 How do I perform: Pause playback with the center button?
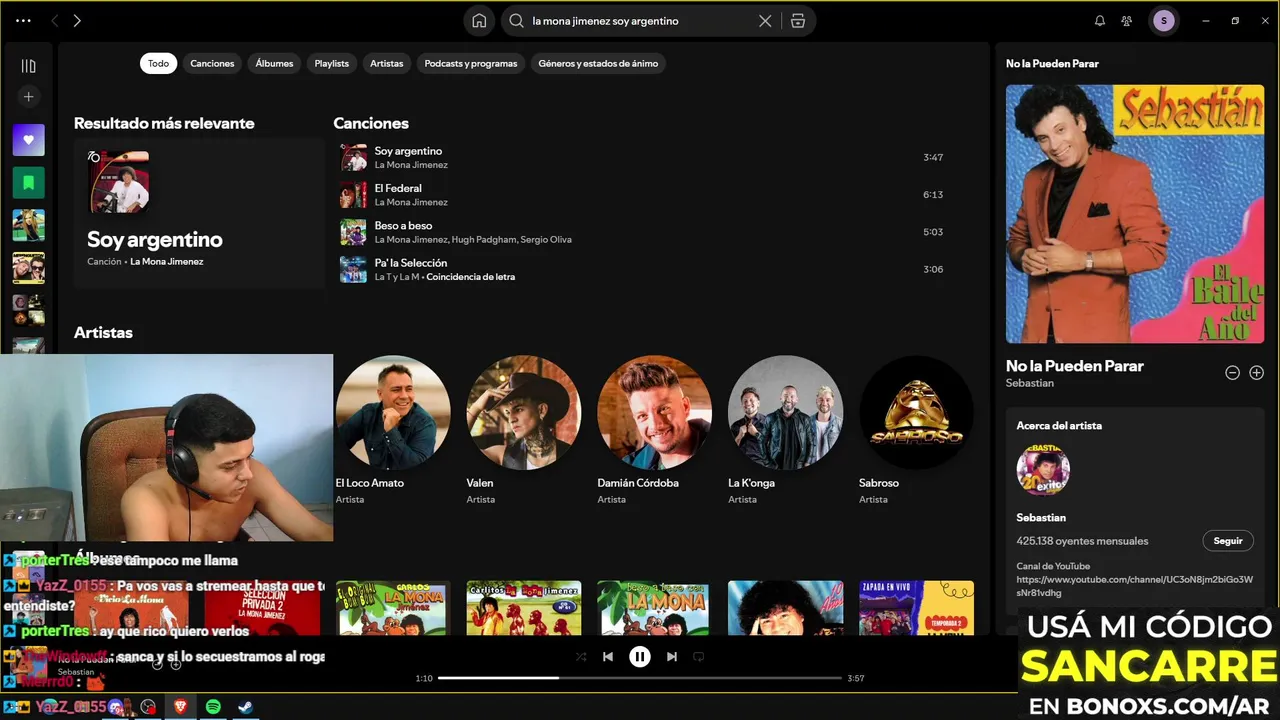pos(640,657)
